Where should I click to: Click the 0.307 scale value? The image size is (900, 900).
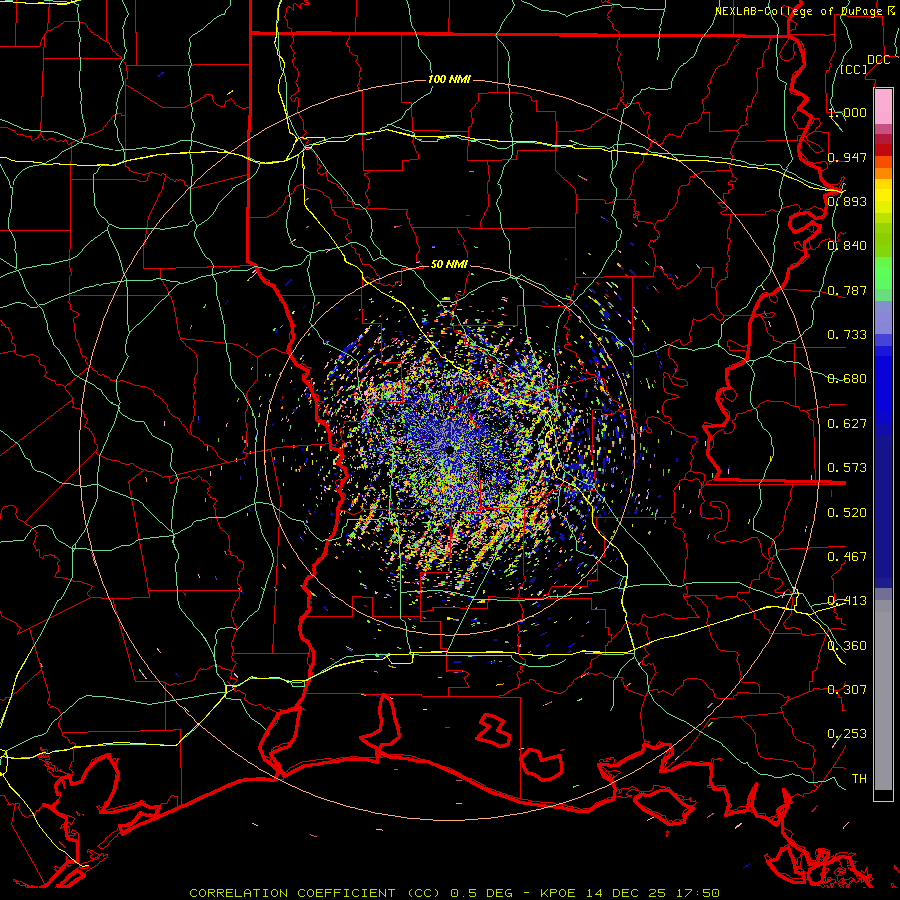[847, 689]
